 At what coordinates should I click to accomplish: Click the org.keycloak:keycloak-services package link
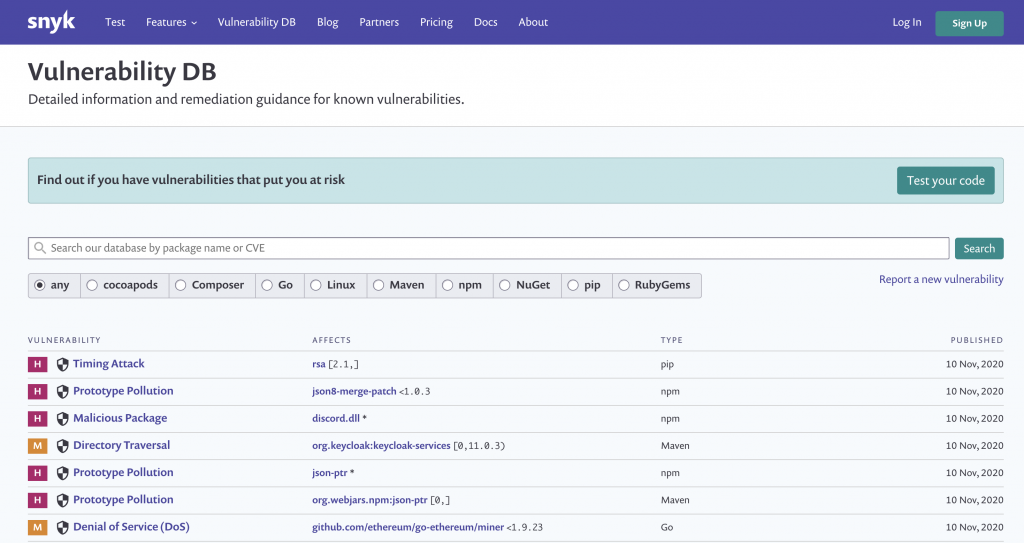tap(381, 446)
